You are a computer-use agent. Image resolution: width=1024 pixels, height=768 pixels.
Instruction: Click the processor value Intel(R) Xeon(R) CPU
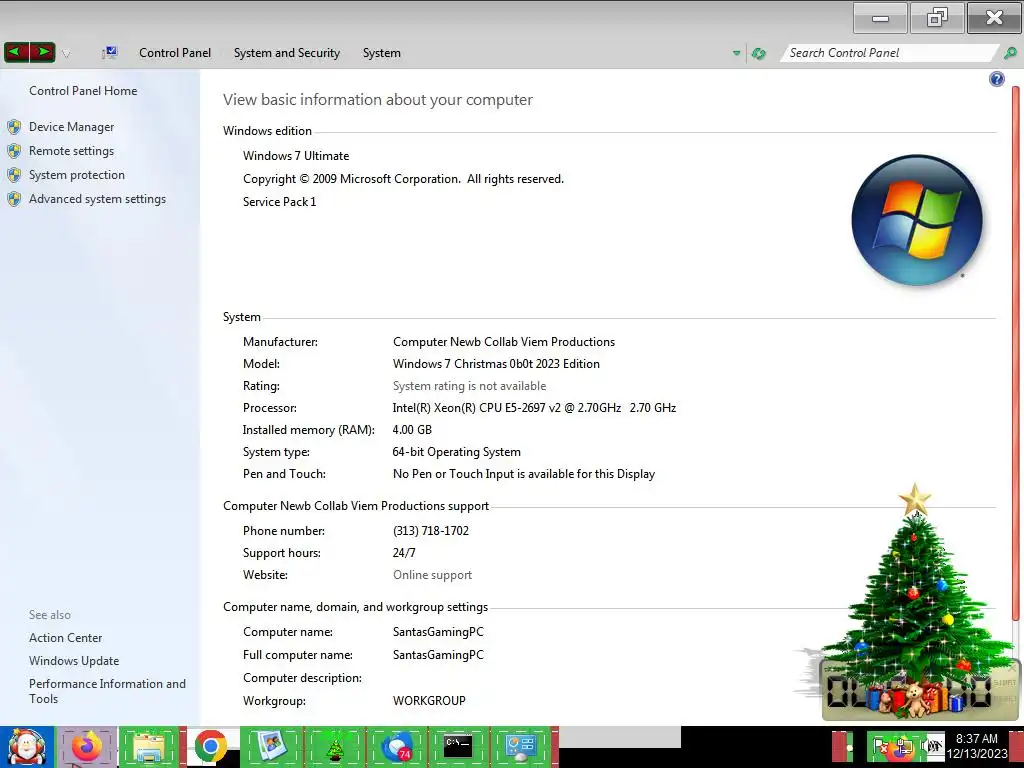[x=534, y=408]
